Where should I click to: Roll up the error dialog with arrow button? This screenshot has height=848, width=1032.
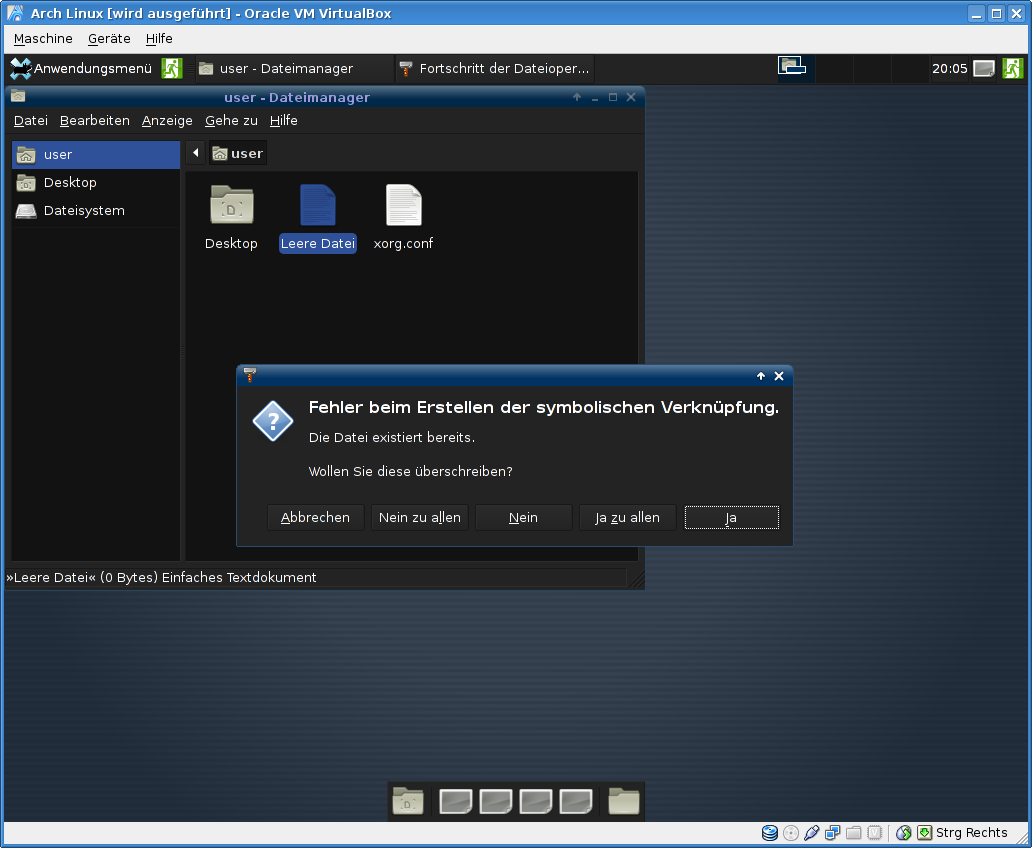pos(761,376)
